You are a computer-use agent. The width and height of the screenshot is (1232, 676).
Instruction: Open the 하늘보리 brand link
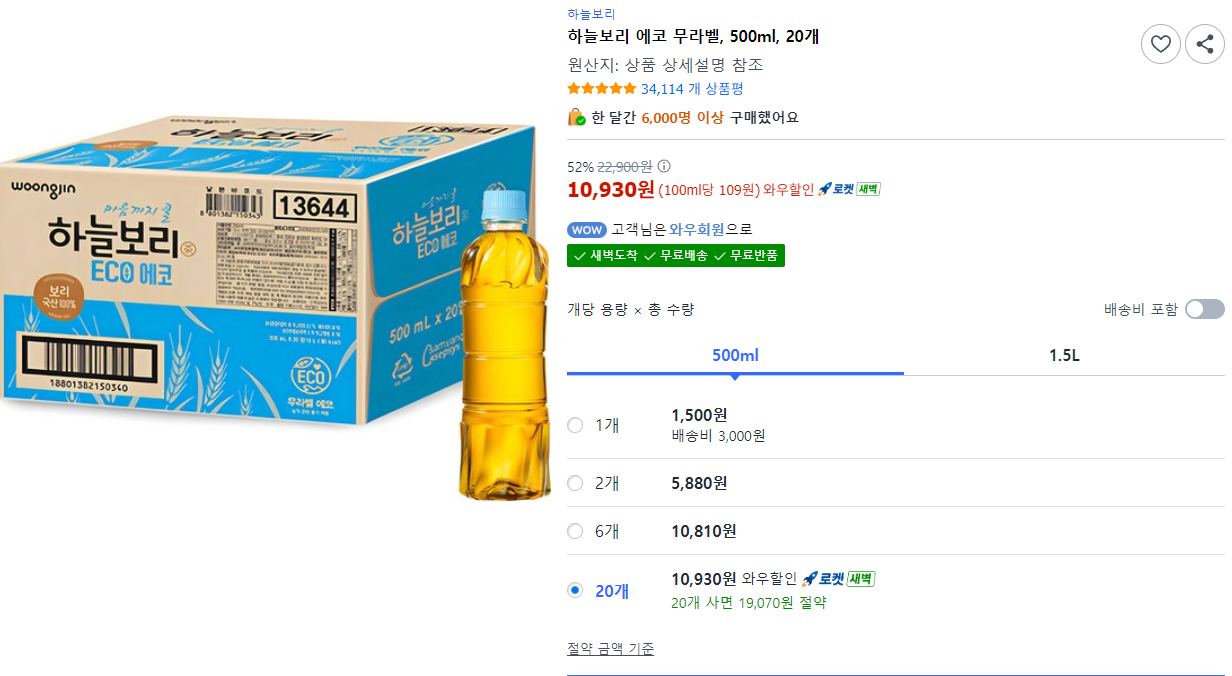click(591, 14)
